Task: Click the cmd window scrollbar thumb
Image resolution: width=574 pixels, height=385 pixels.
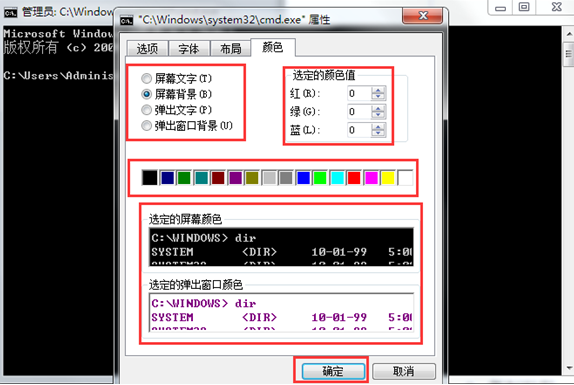Action: pos(569,54)
